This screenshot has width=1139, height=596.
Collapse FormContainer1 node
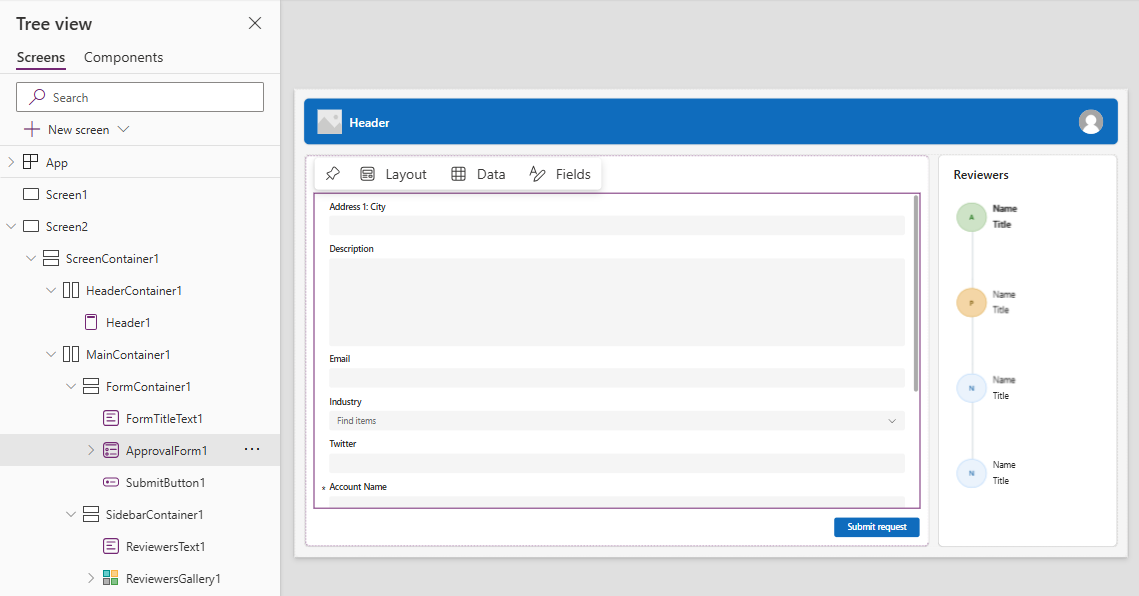click(70, 386)
